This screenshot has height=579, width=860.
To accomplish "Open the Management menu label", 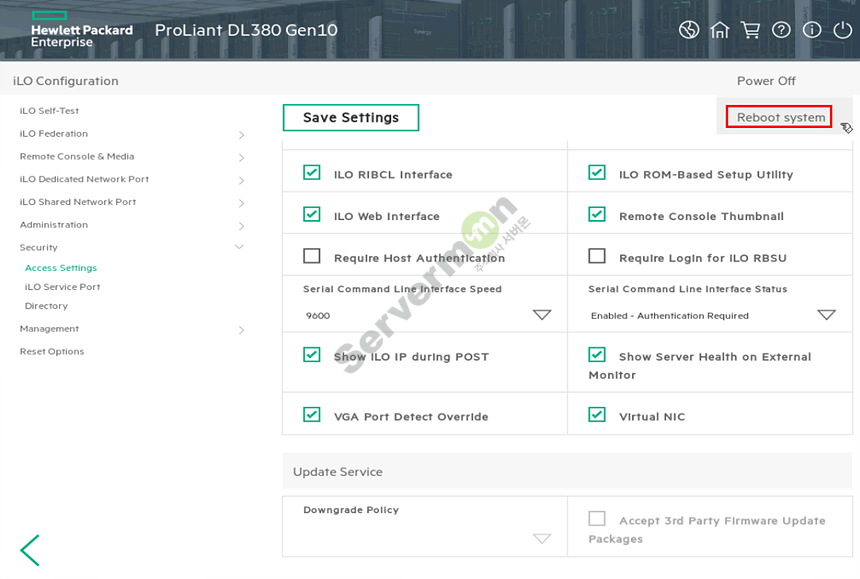I will pyautogui.click(x=49, y=328).
